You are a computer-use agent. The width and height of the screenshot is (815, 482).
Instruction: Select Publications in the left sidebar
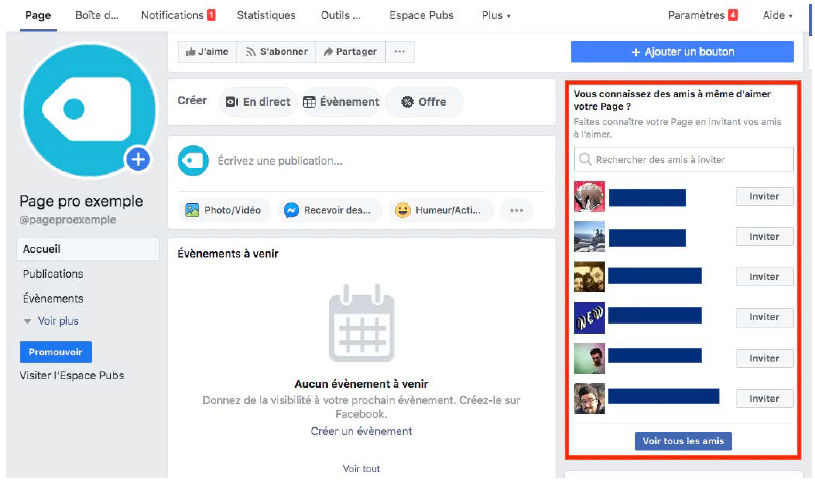coord(53,274)
